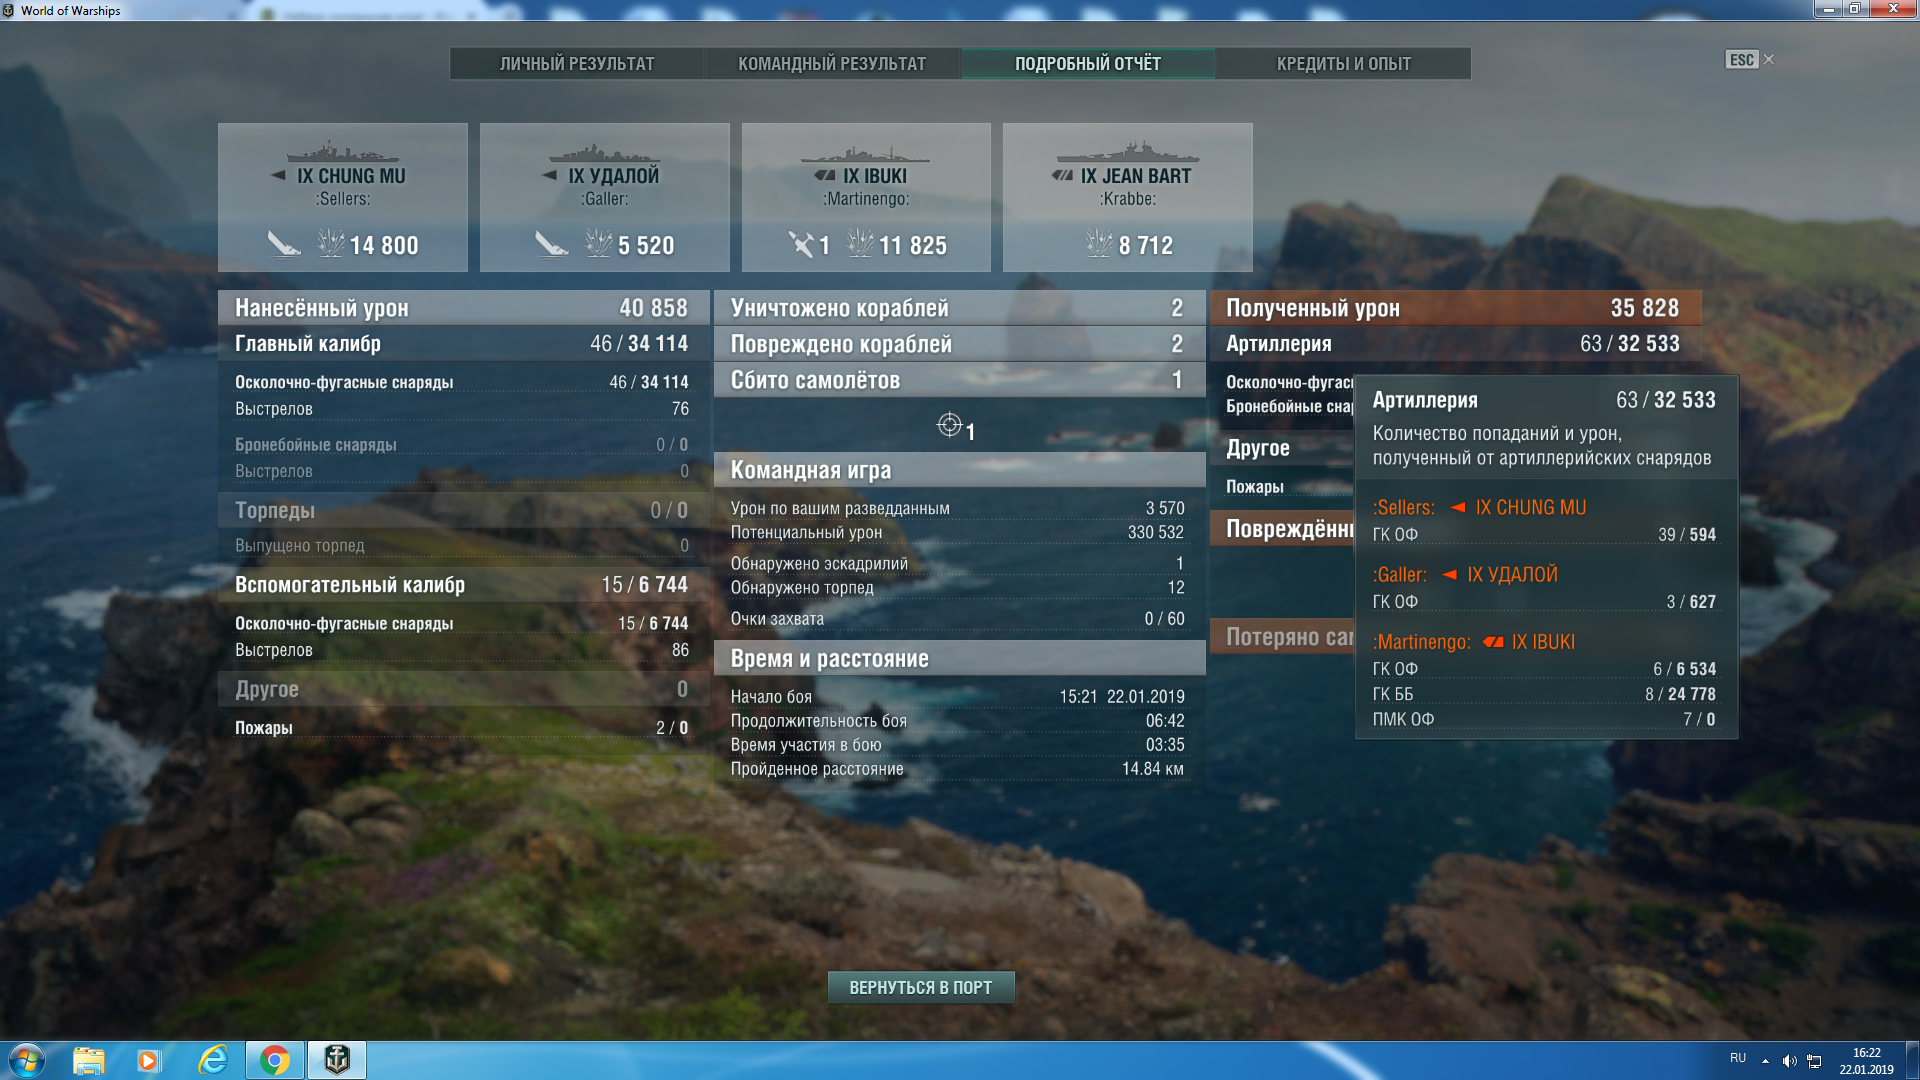Select the IX IBUKI ship card
This screenshot has width=1920, height=1080.
point(866,197)
